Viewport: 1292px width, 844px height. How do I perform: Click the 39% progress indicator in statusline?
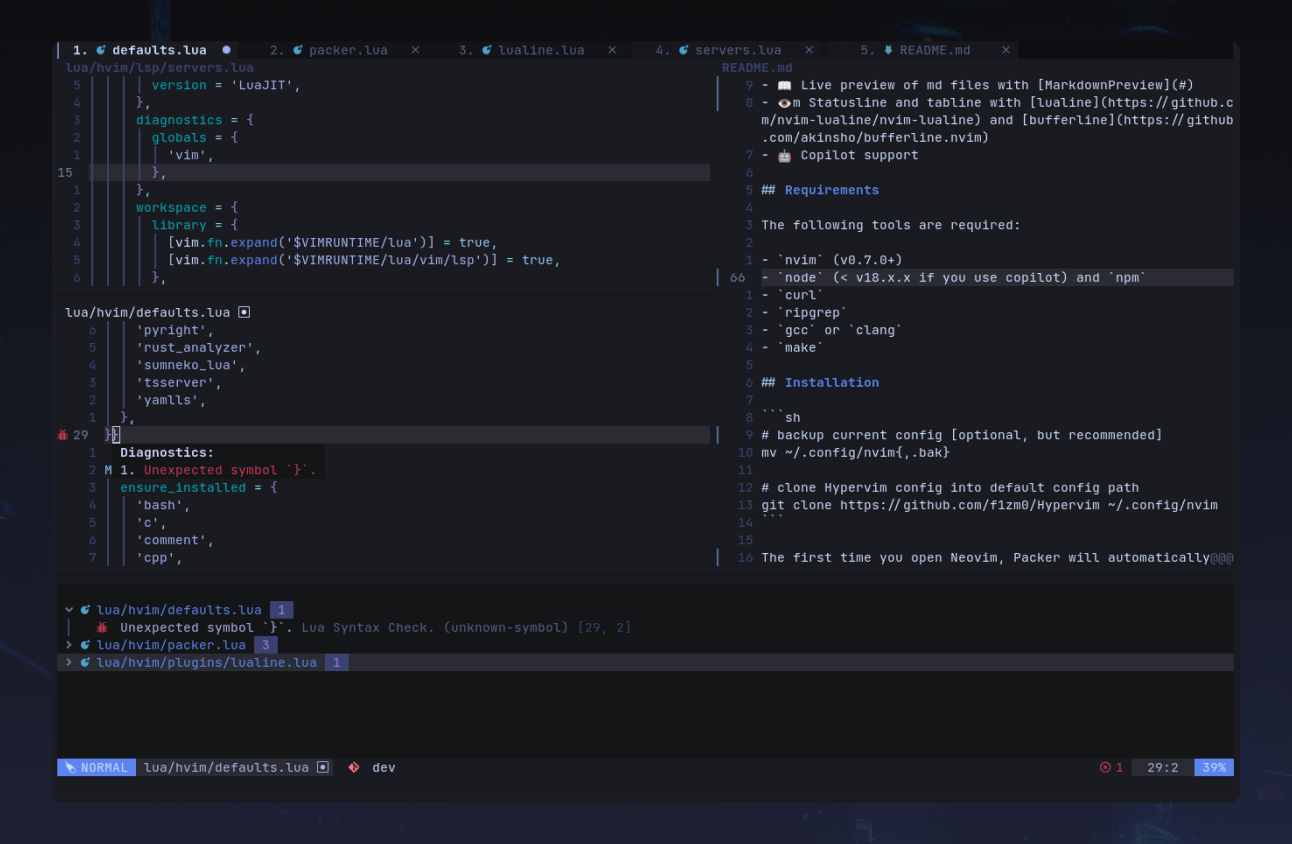(1214, 768)
